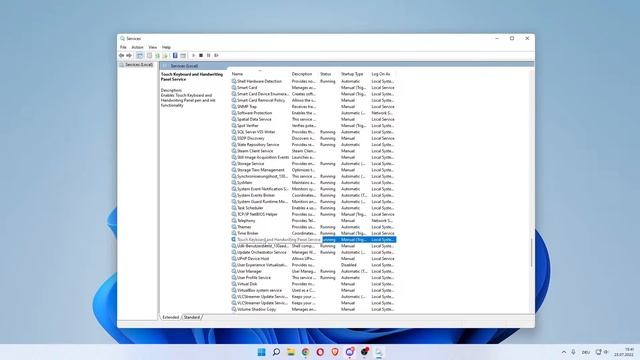Click the Forward arrow toolbar icon
This screenshot has width=640, height=360.
click(x=129, y=56)
